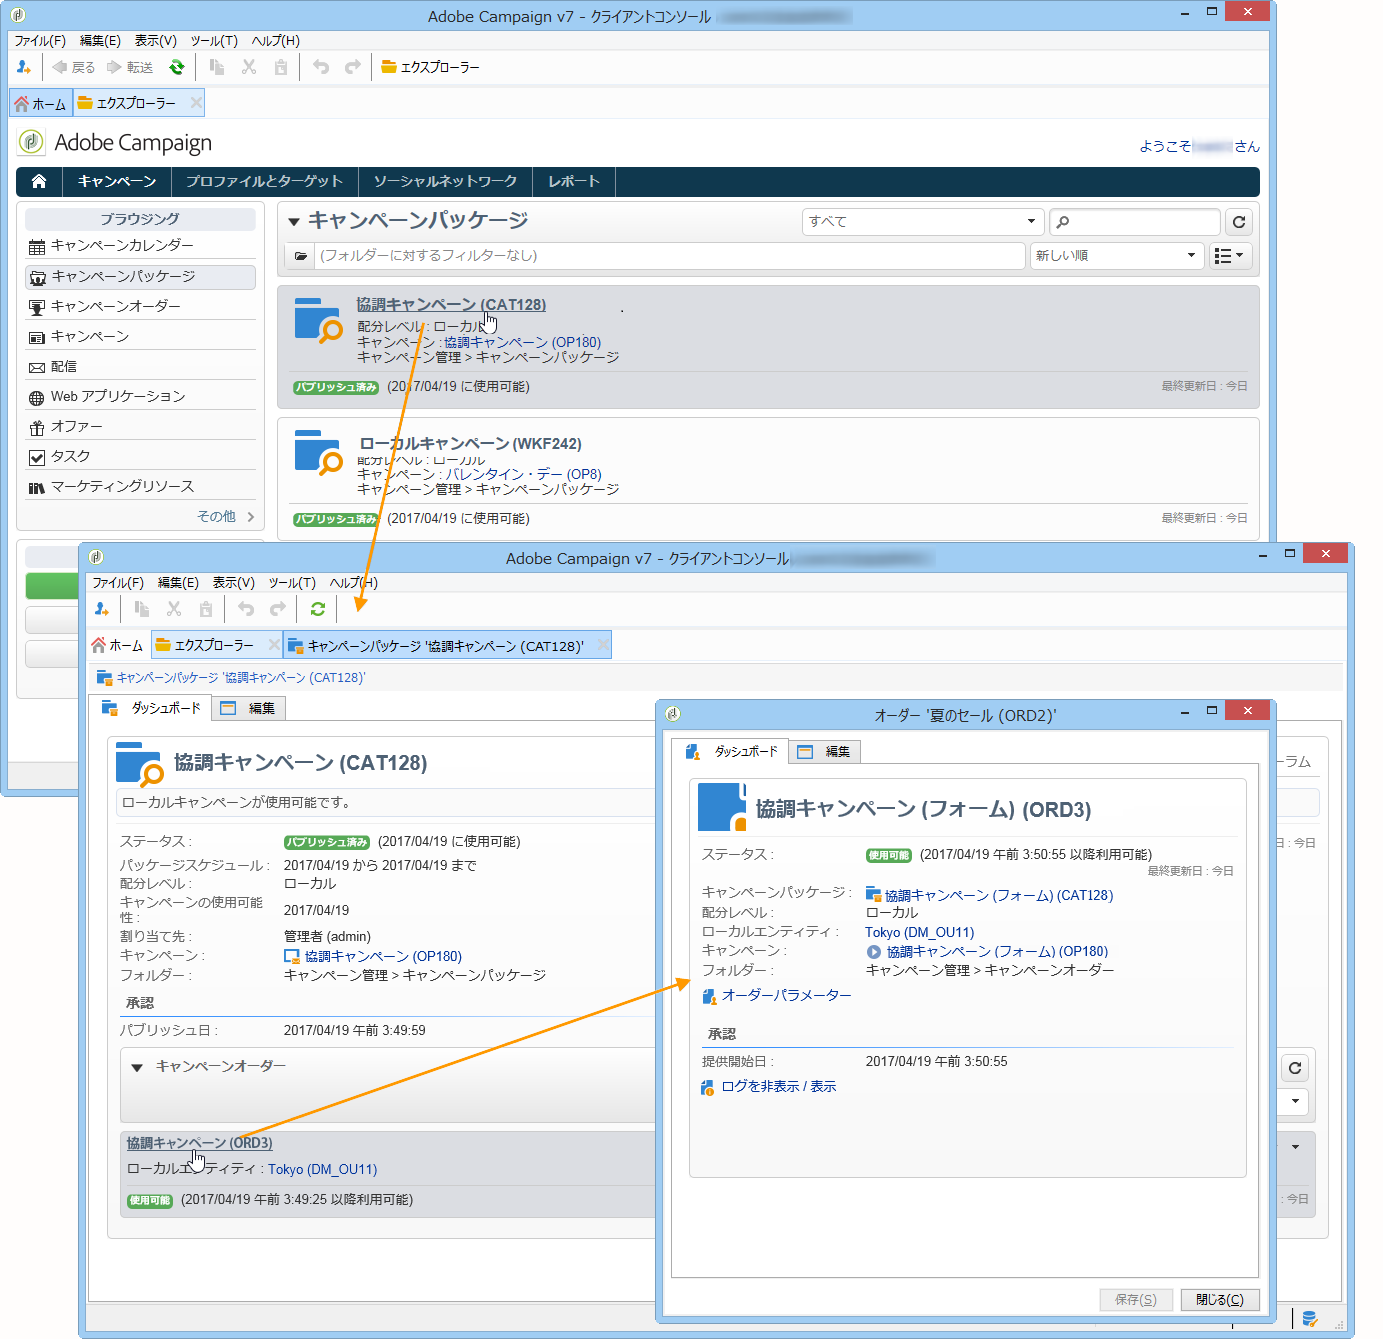The image size is (1383, 1339).
Task: Click the package icon of the 協調キャンペーン (CAT128) card
Action: 319,321
